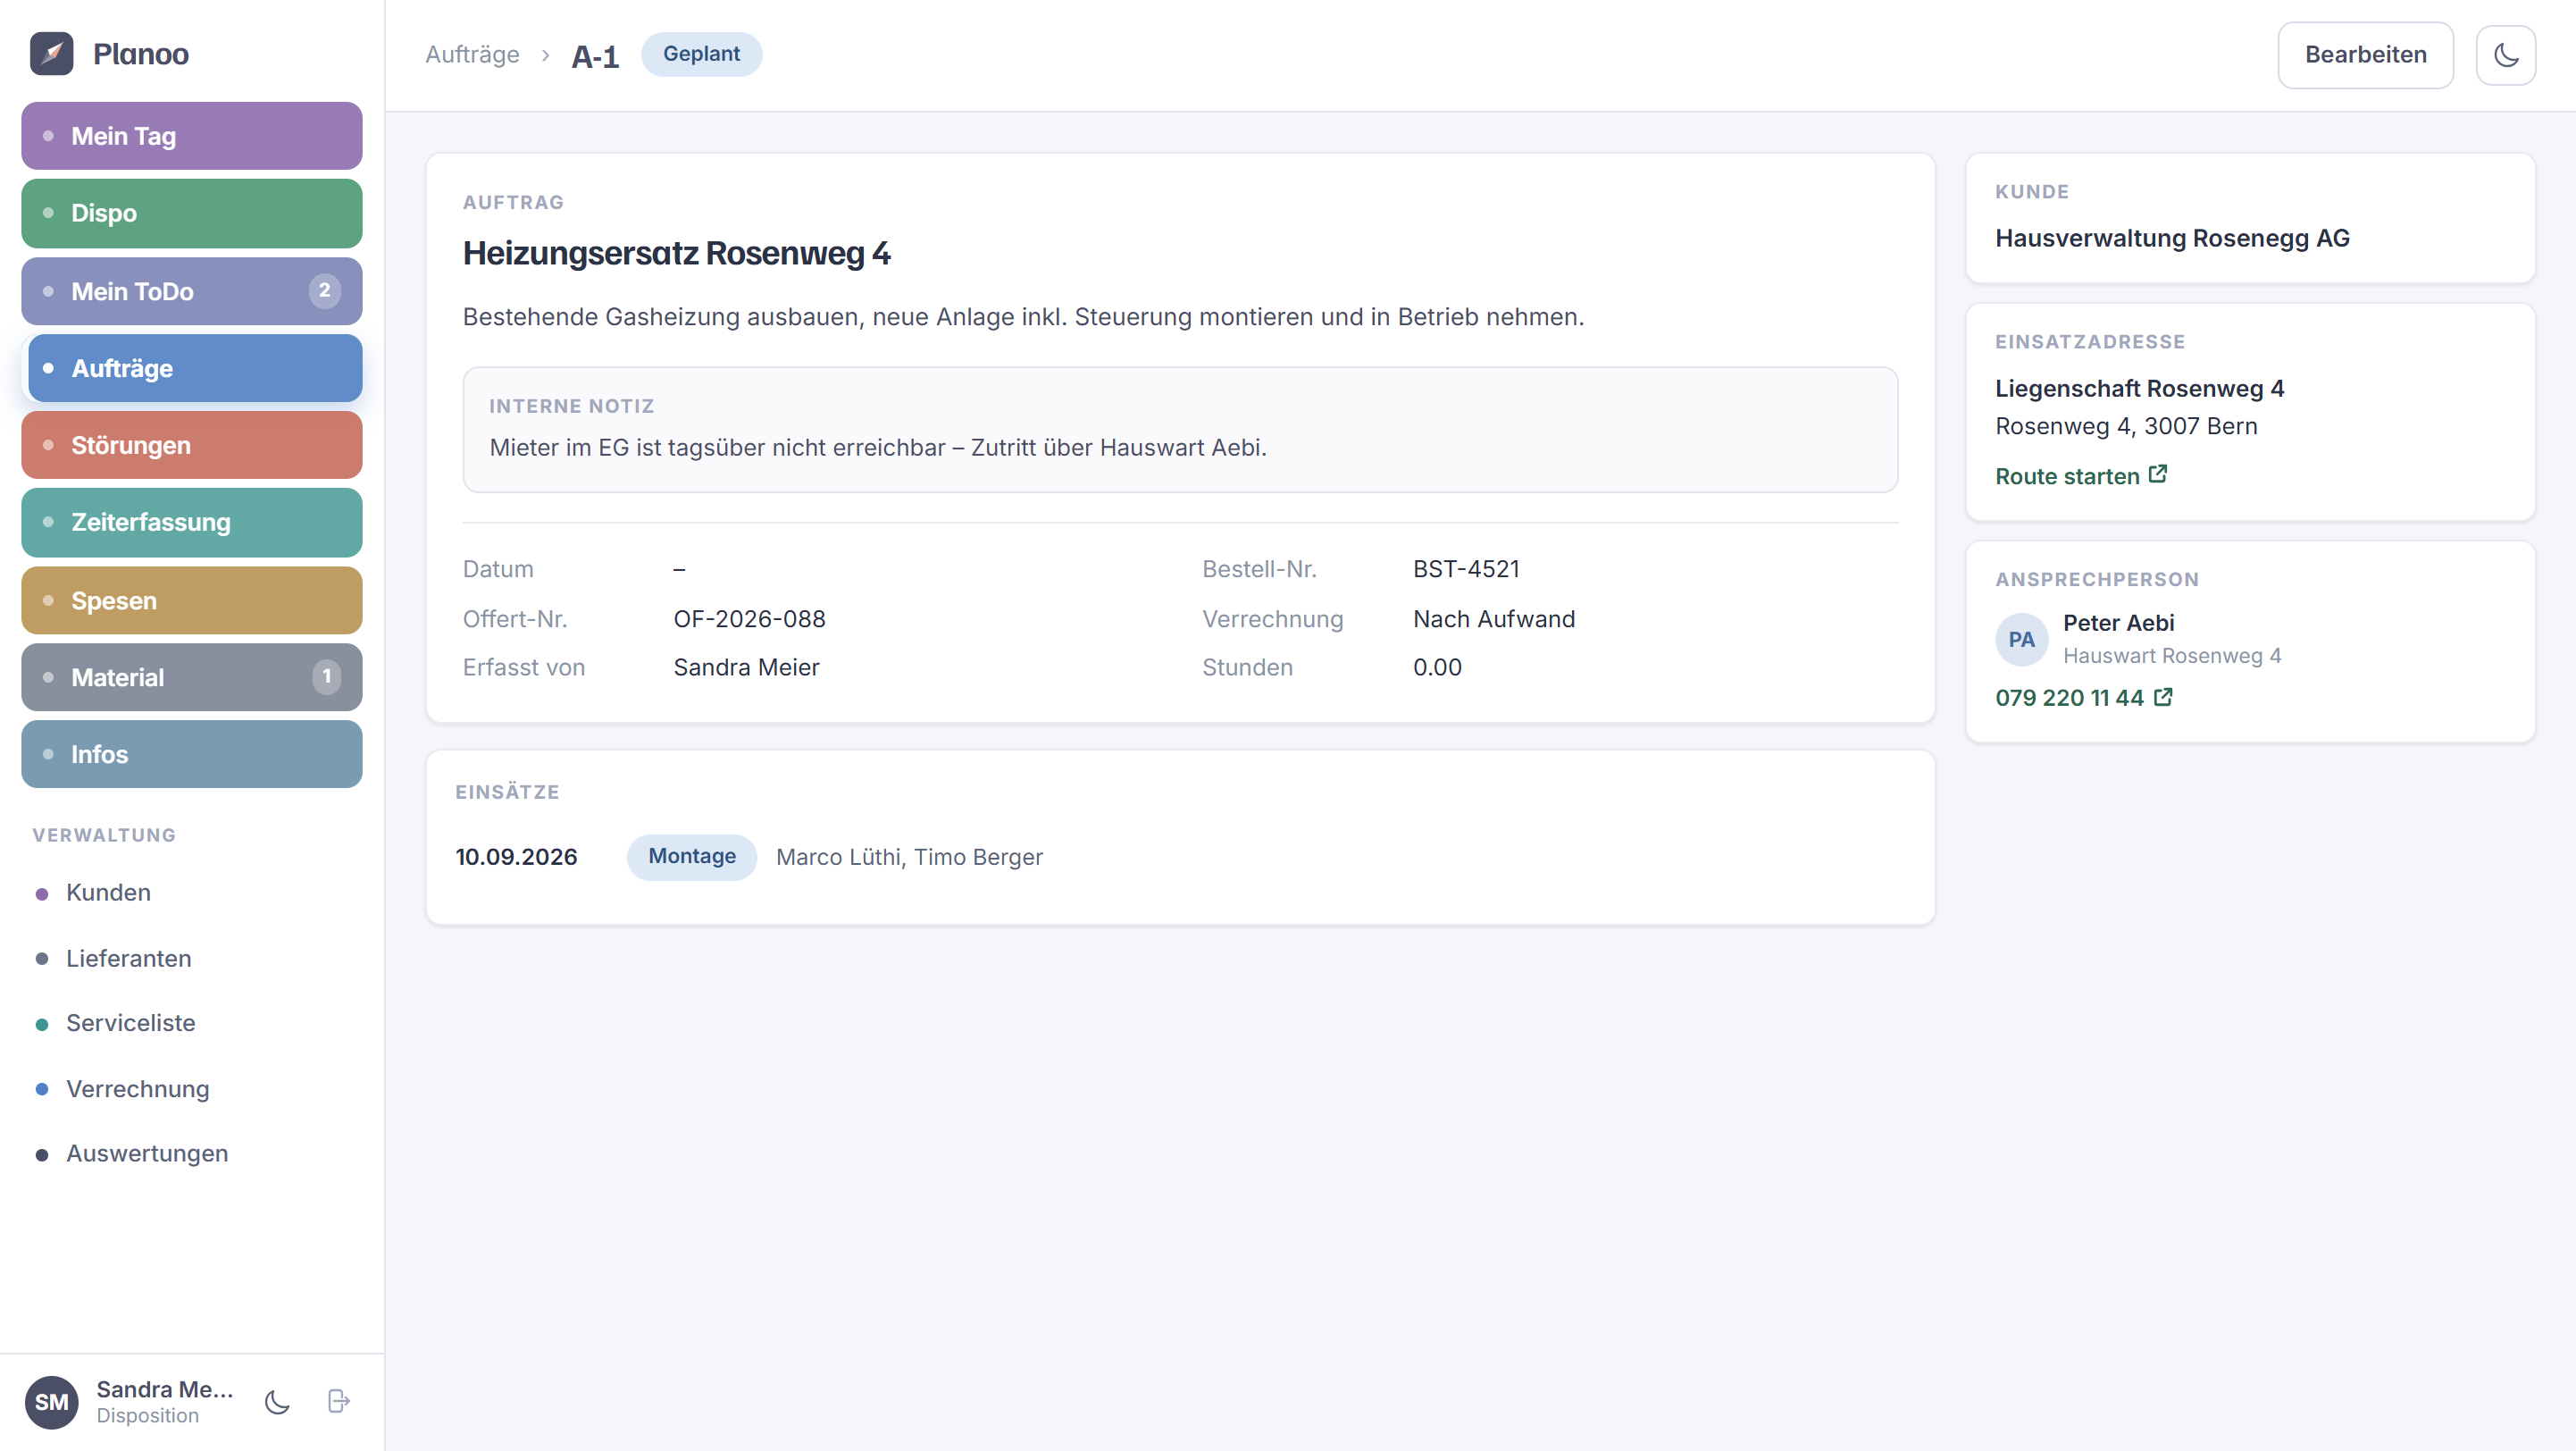Click the Geplant status badge
This screenshot has height=1451, width=2576.
701,54
